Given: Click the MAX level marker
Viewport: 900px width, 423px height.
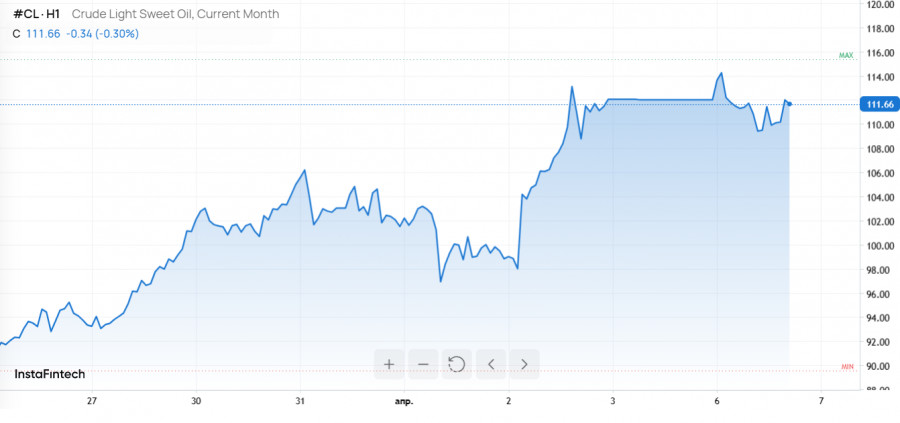Looking at the screenshot, I should pyautogui.click(x=846, y=55).
